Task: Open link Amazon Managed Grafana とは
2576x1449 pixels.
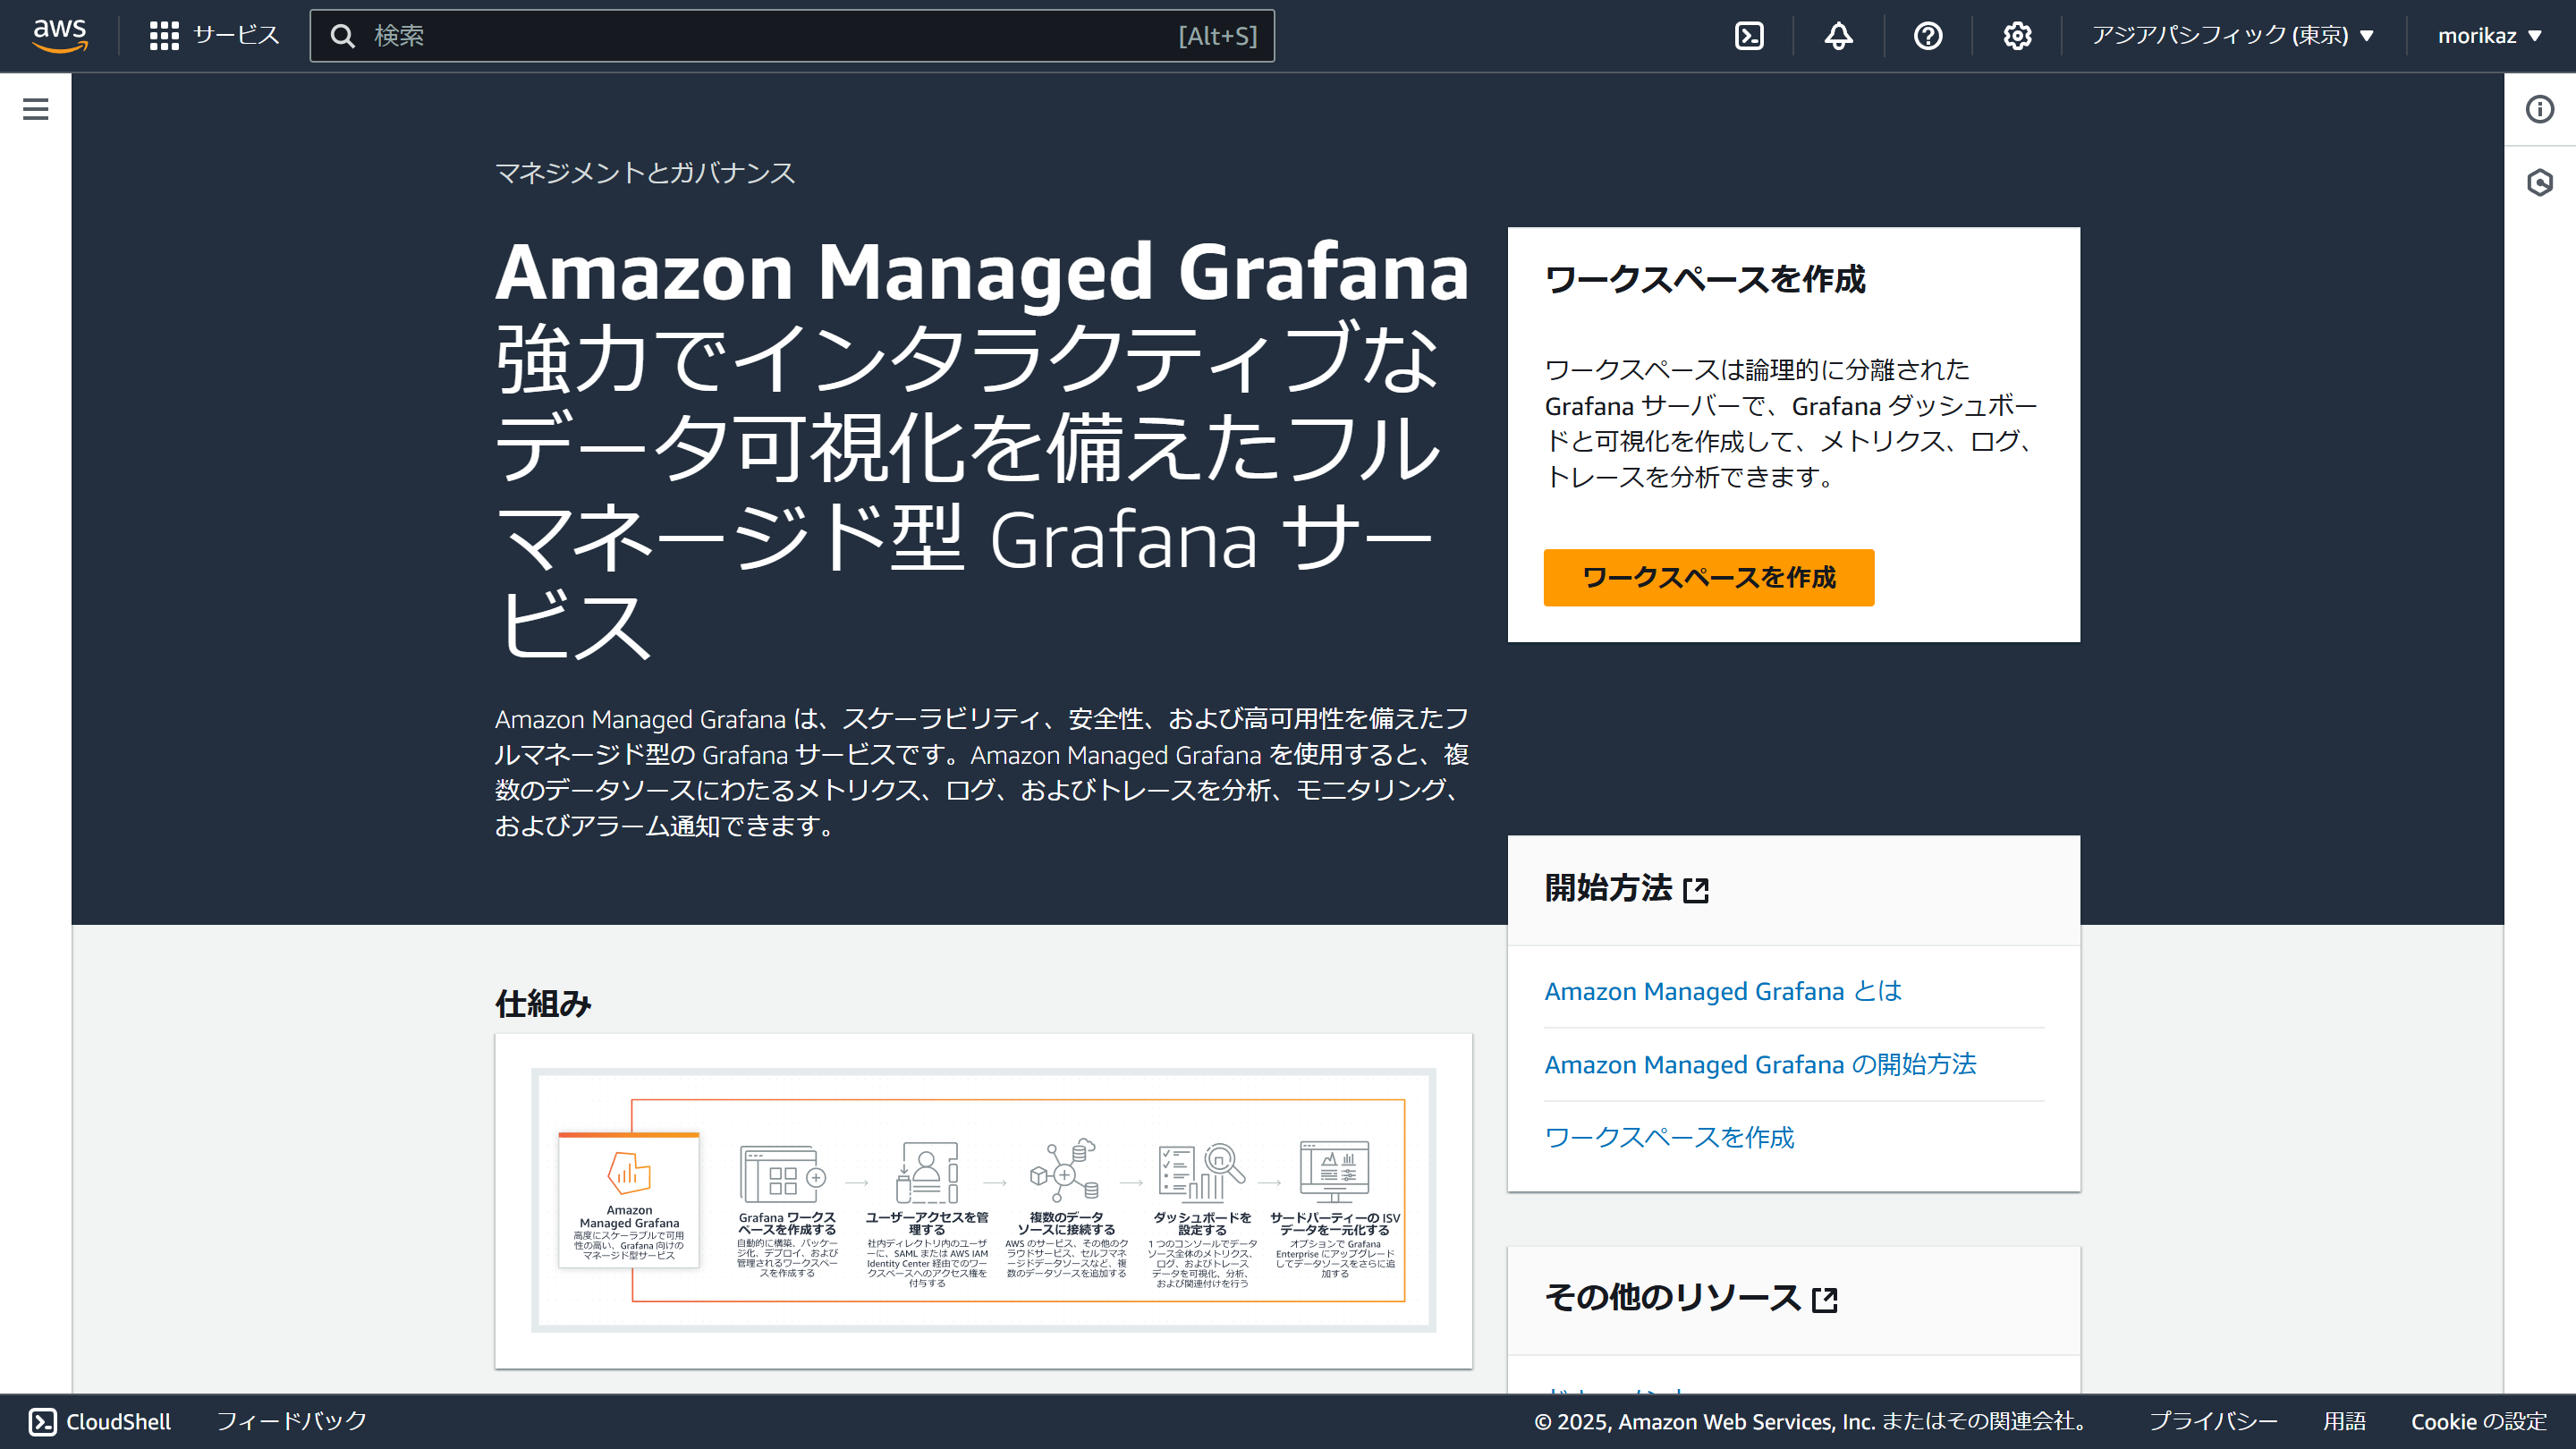Action: click(x=1723, y=991)
